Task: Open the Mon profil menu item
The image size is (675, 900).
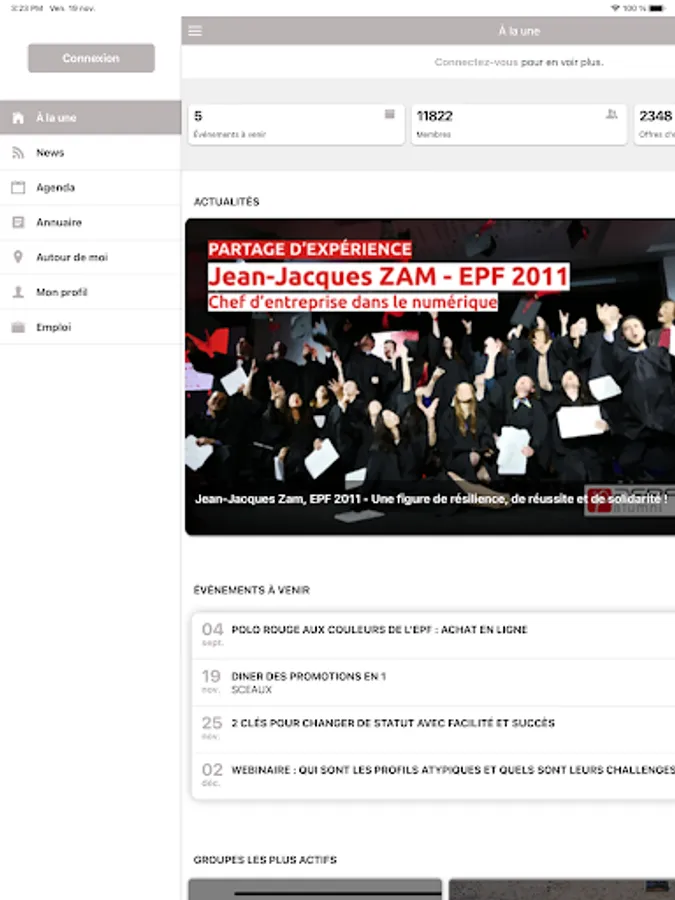Action: (91, 292)
